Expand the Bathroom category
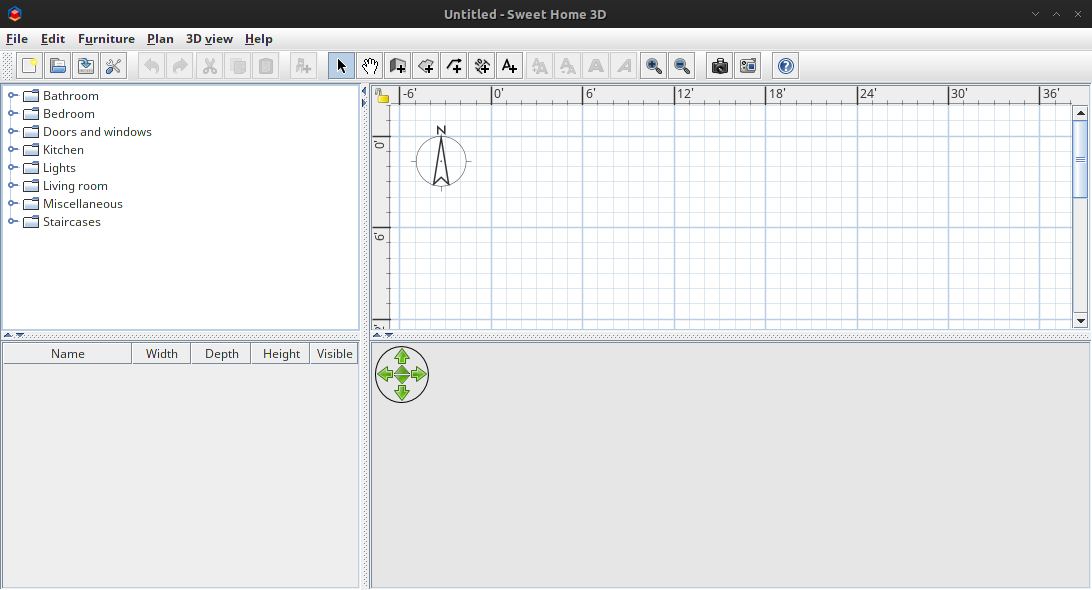This screenshot has width=1092, height=590. coord(13,95)
